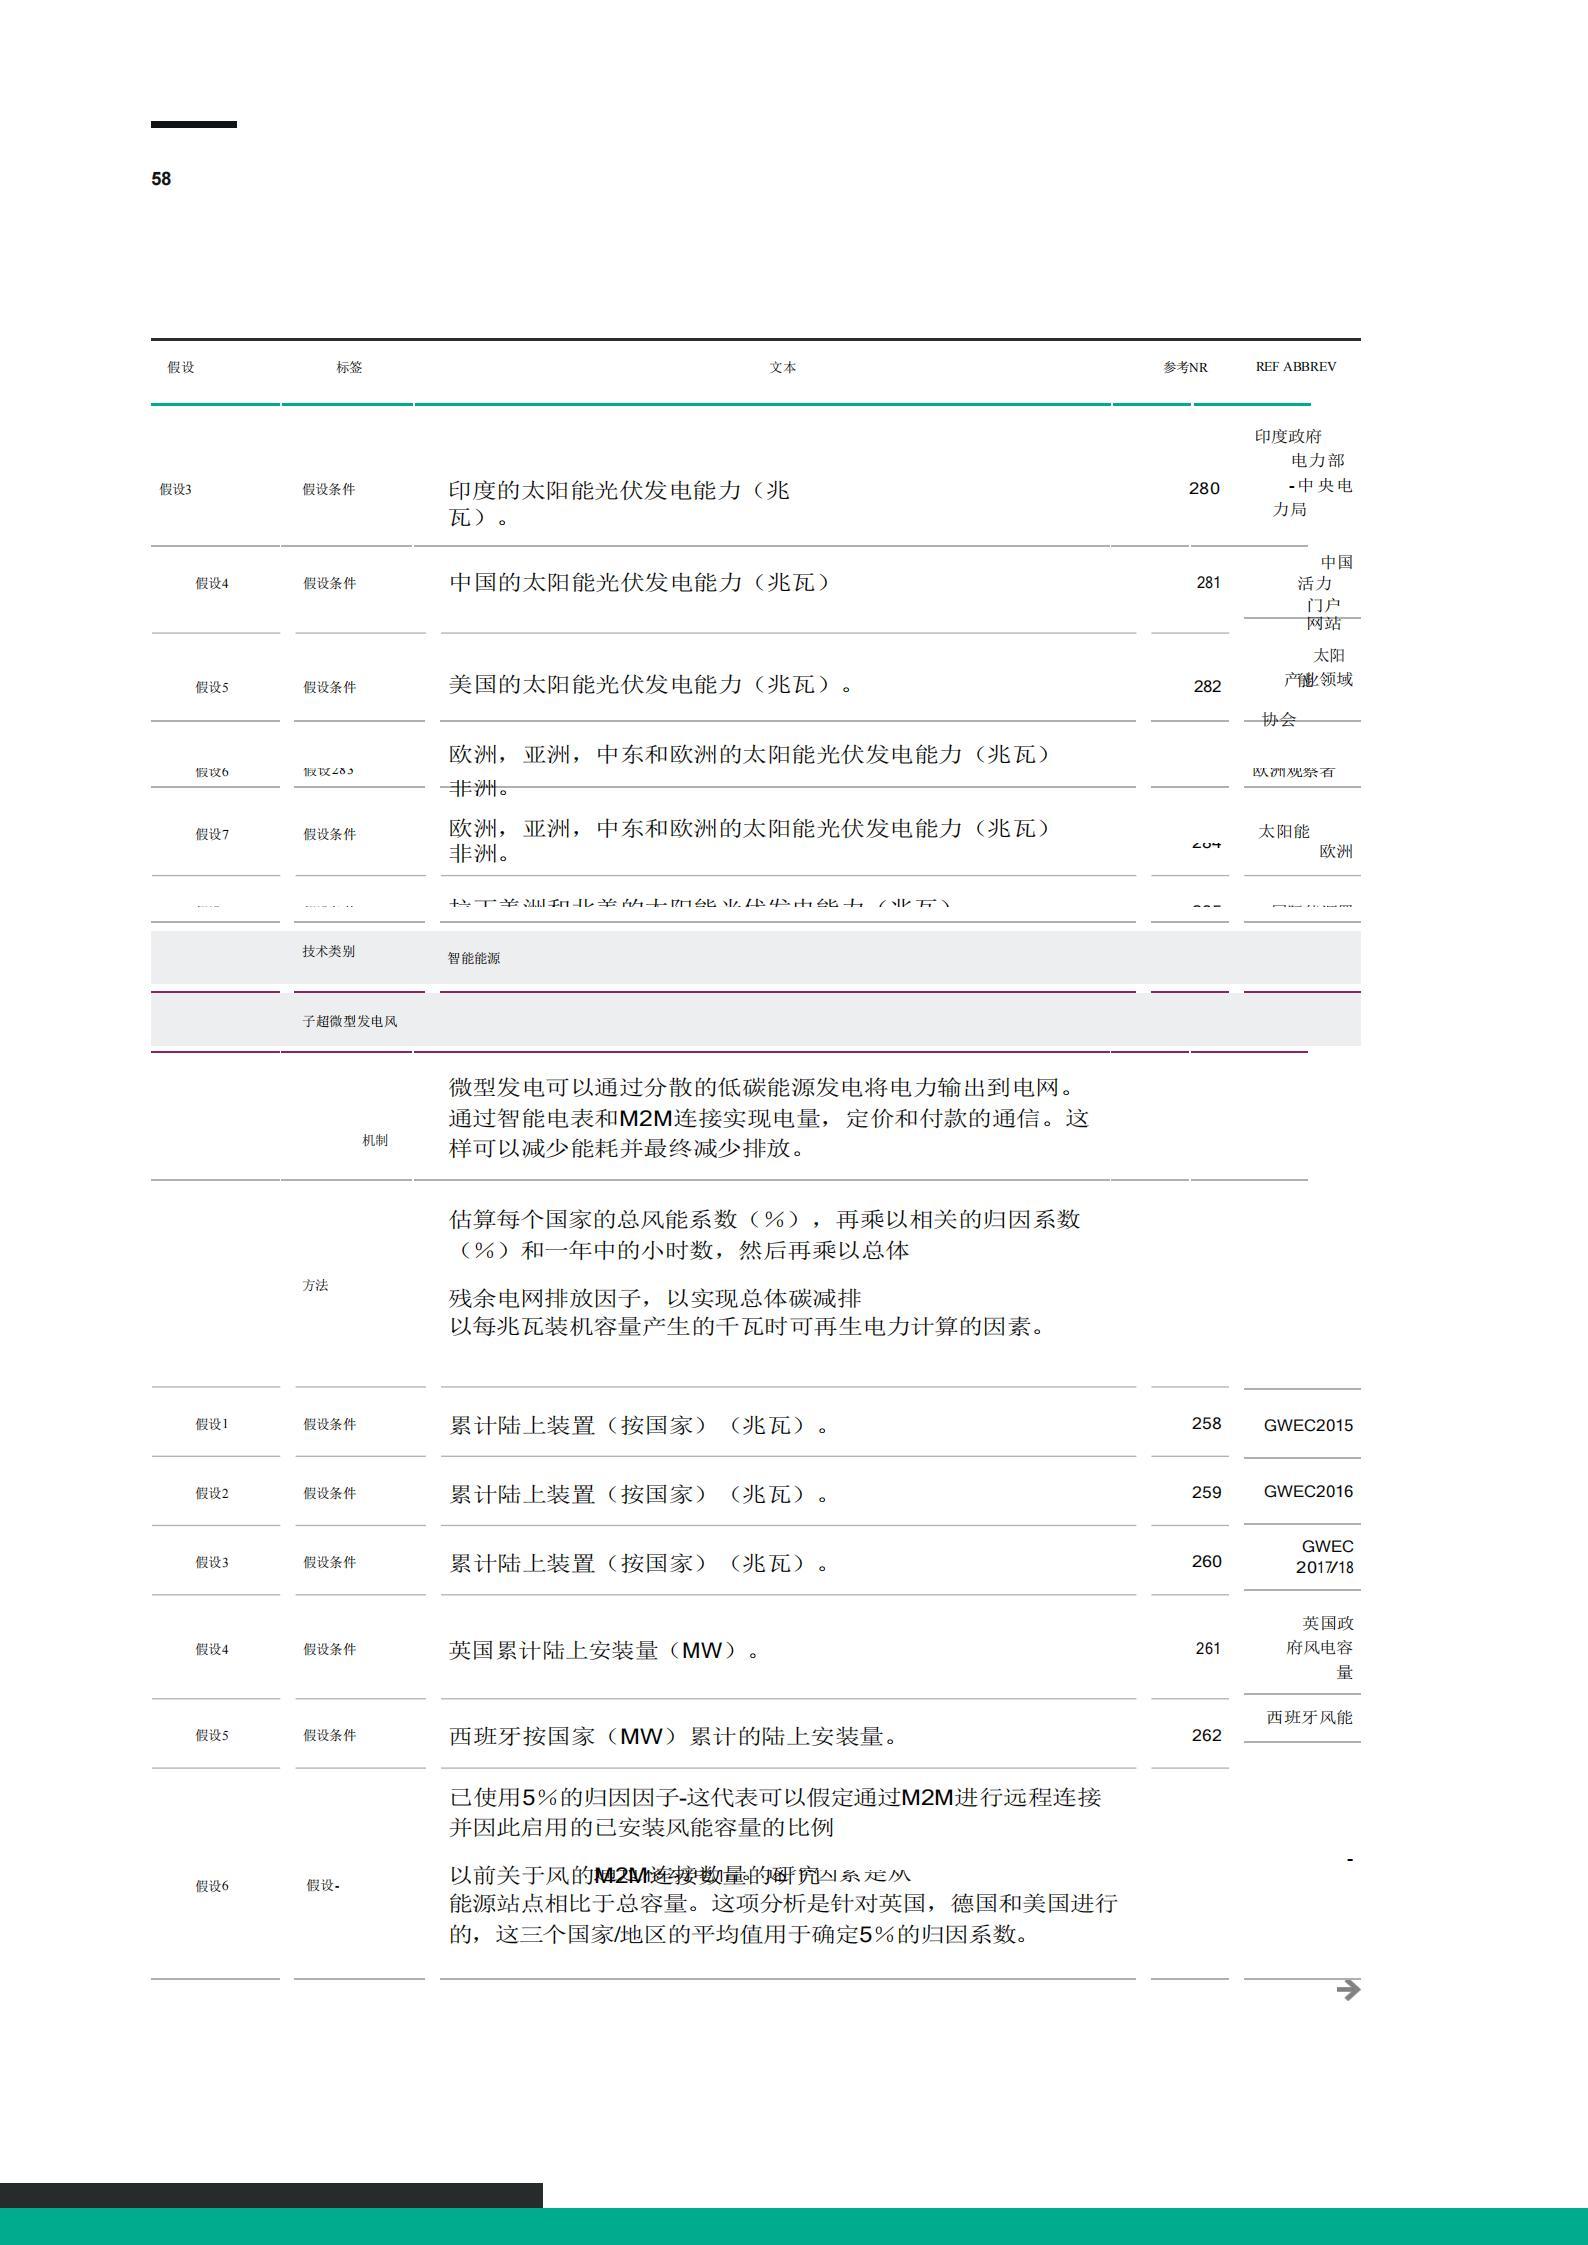Click the GWEC2015 abbreviation

tap(1308, 1425)
